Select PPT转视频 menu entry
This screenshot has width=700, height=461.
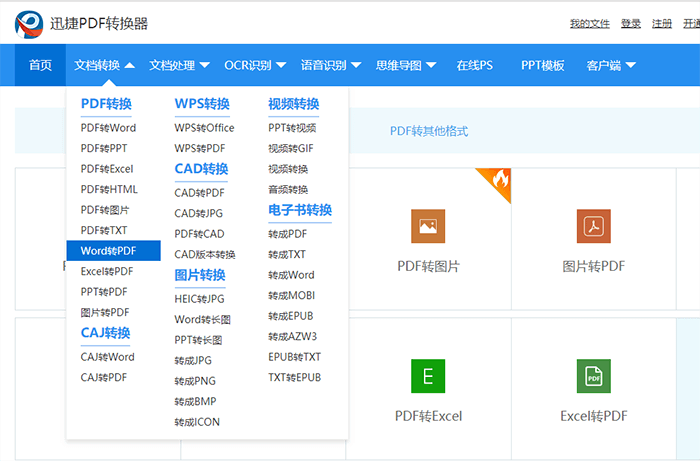[x=292, y=128]
